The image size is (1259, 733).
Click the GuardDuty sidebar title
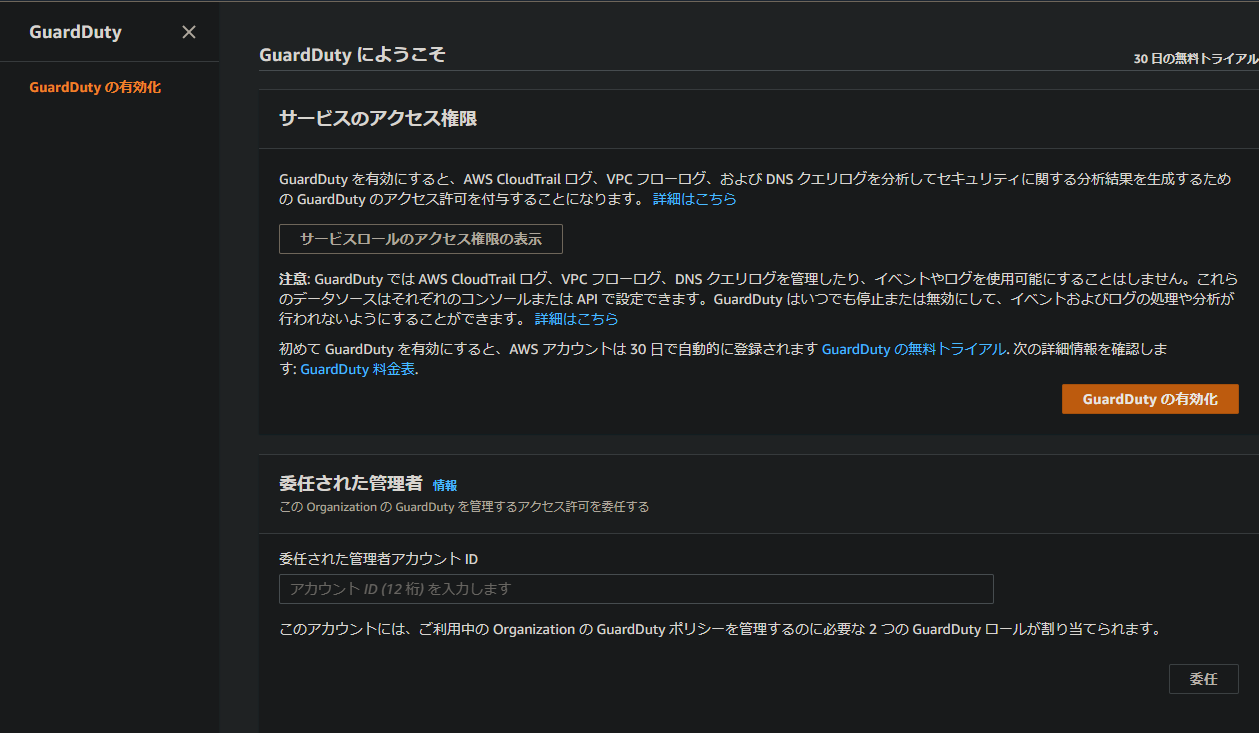75,32
